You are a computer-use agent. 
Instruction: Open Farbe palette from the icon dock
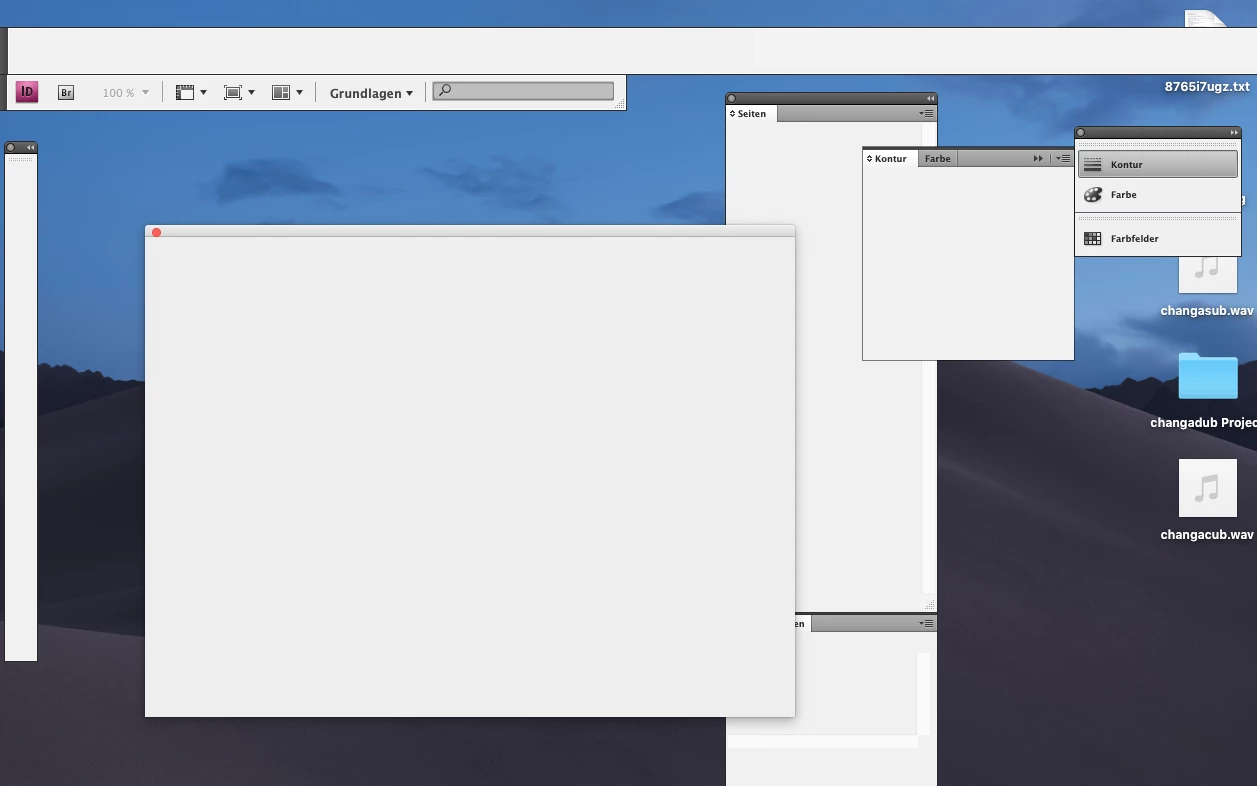pyautogui.click(x=1158, y=194)
